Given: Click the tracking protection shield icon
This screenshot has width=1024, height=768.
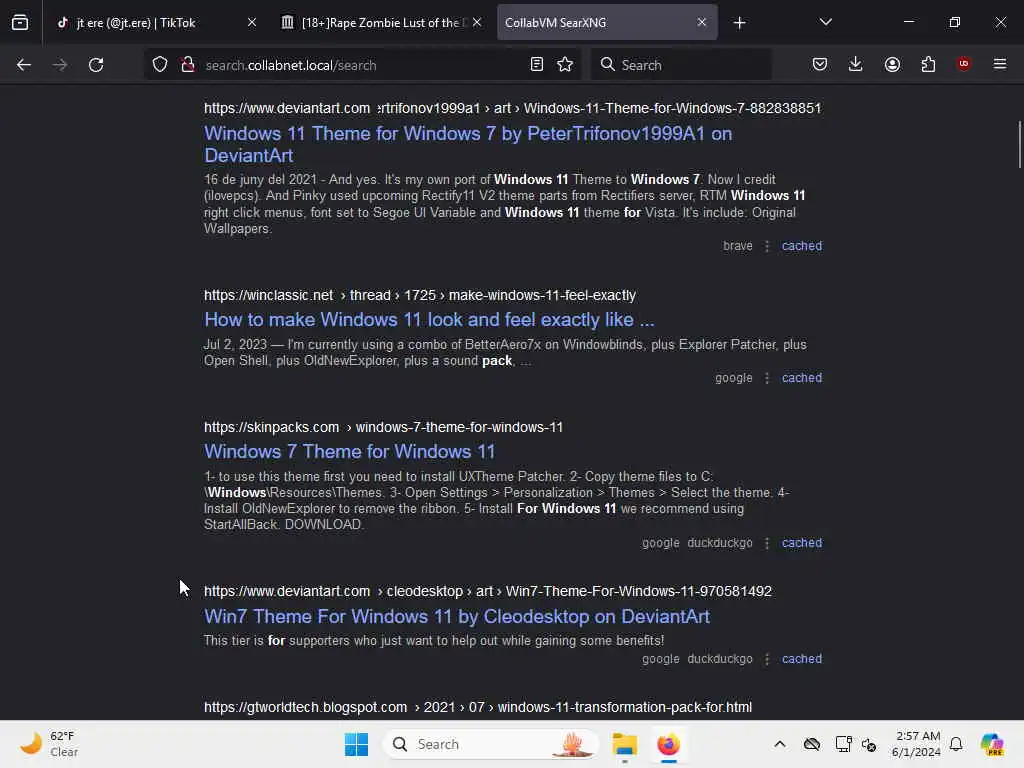Looking at the screenshot, I should tap(160, 65).
